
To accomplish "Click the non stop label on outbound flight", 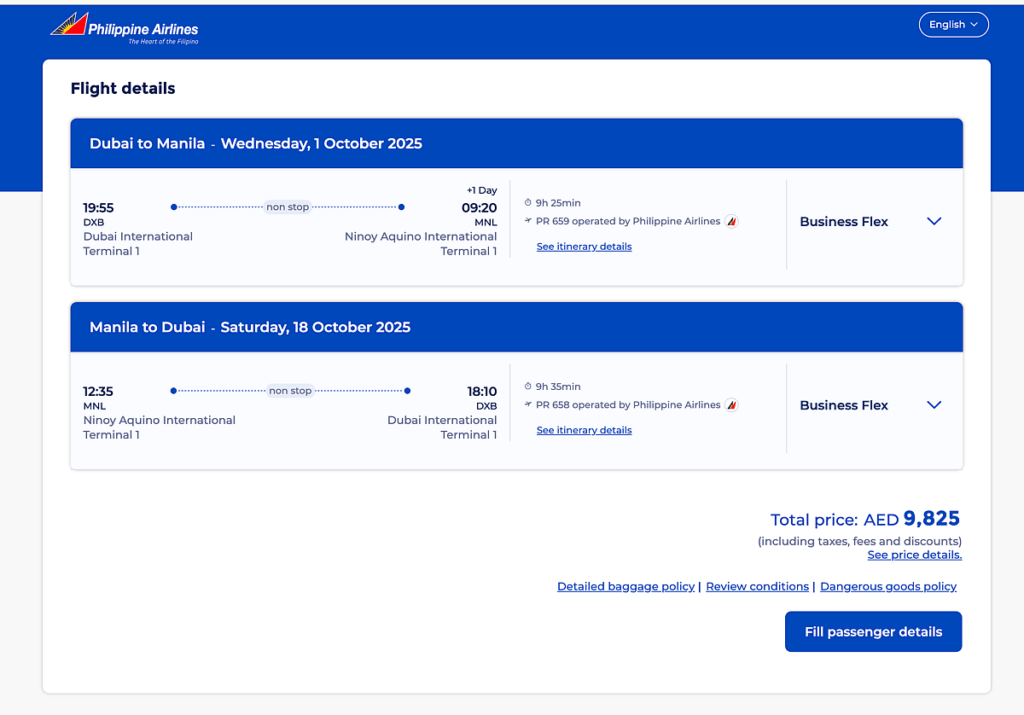I will 288,207.
